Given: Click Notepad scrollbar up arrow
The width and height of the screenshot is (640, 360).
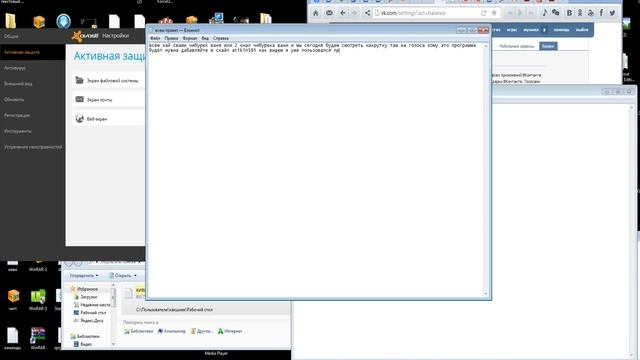Looking at the screenshot, I should [486, 46].
